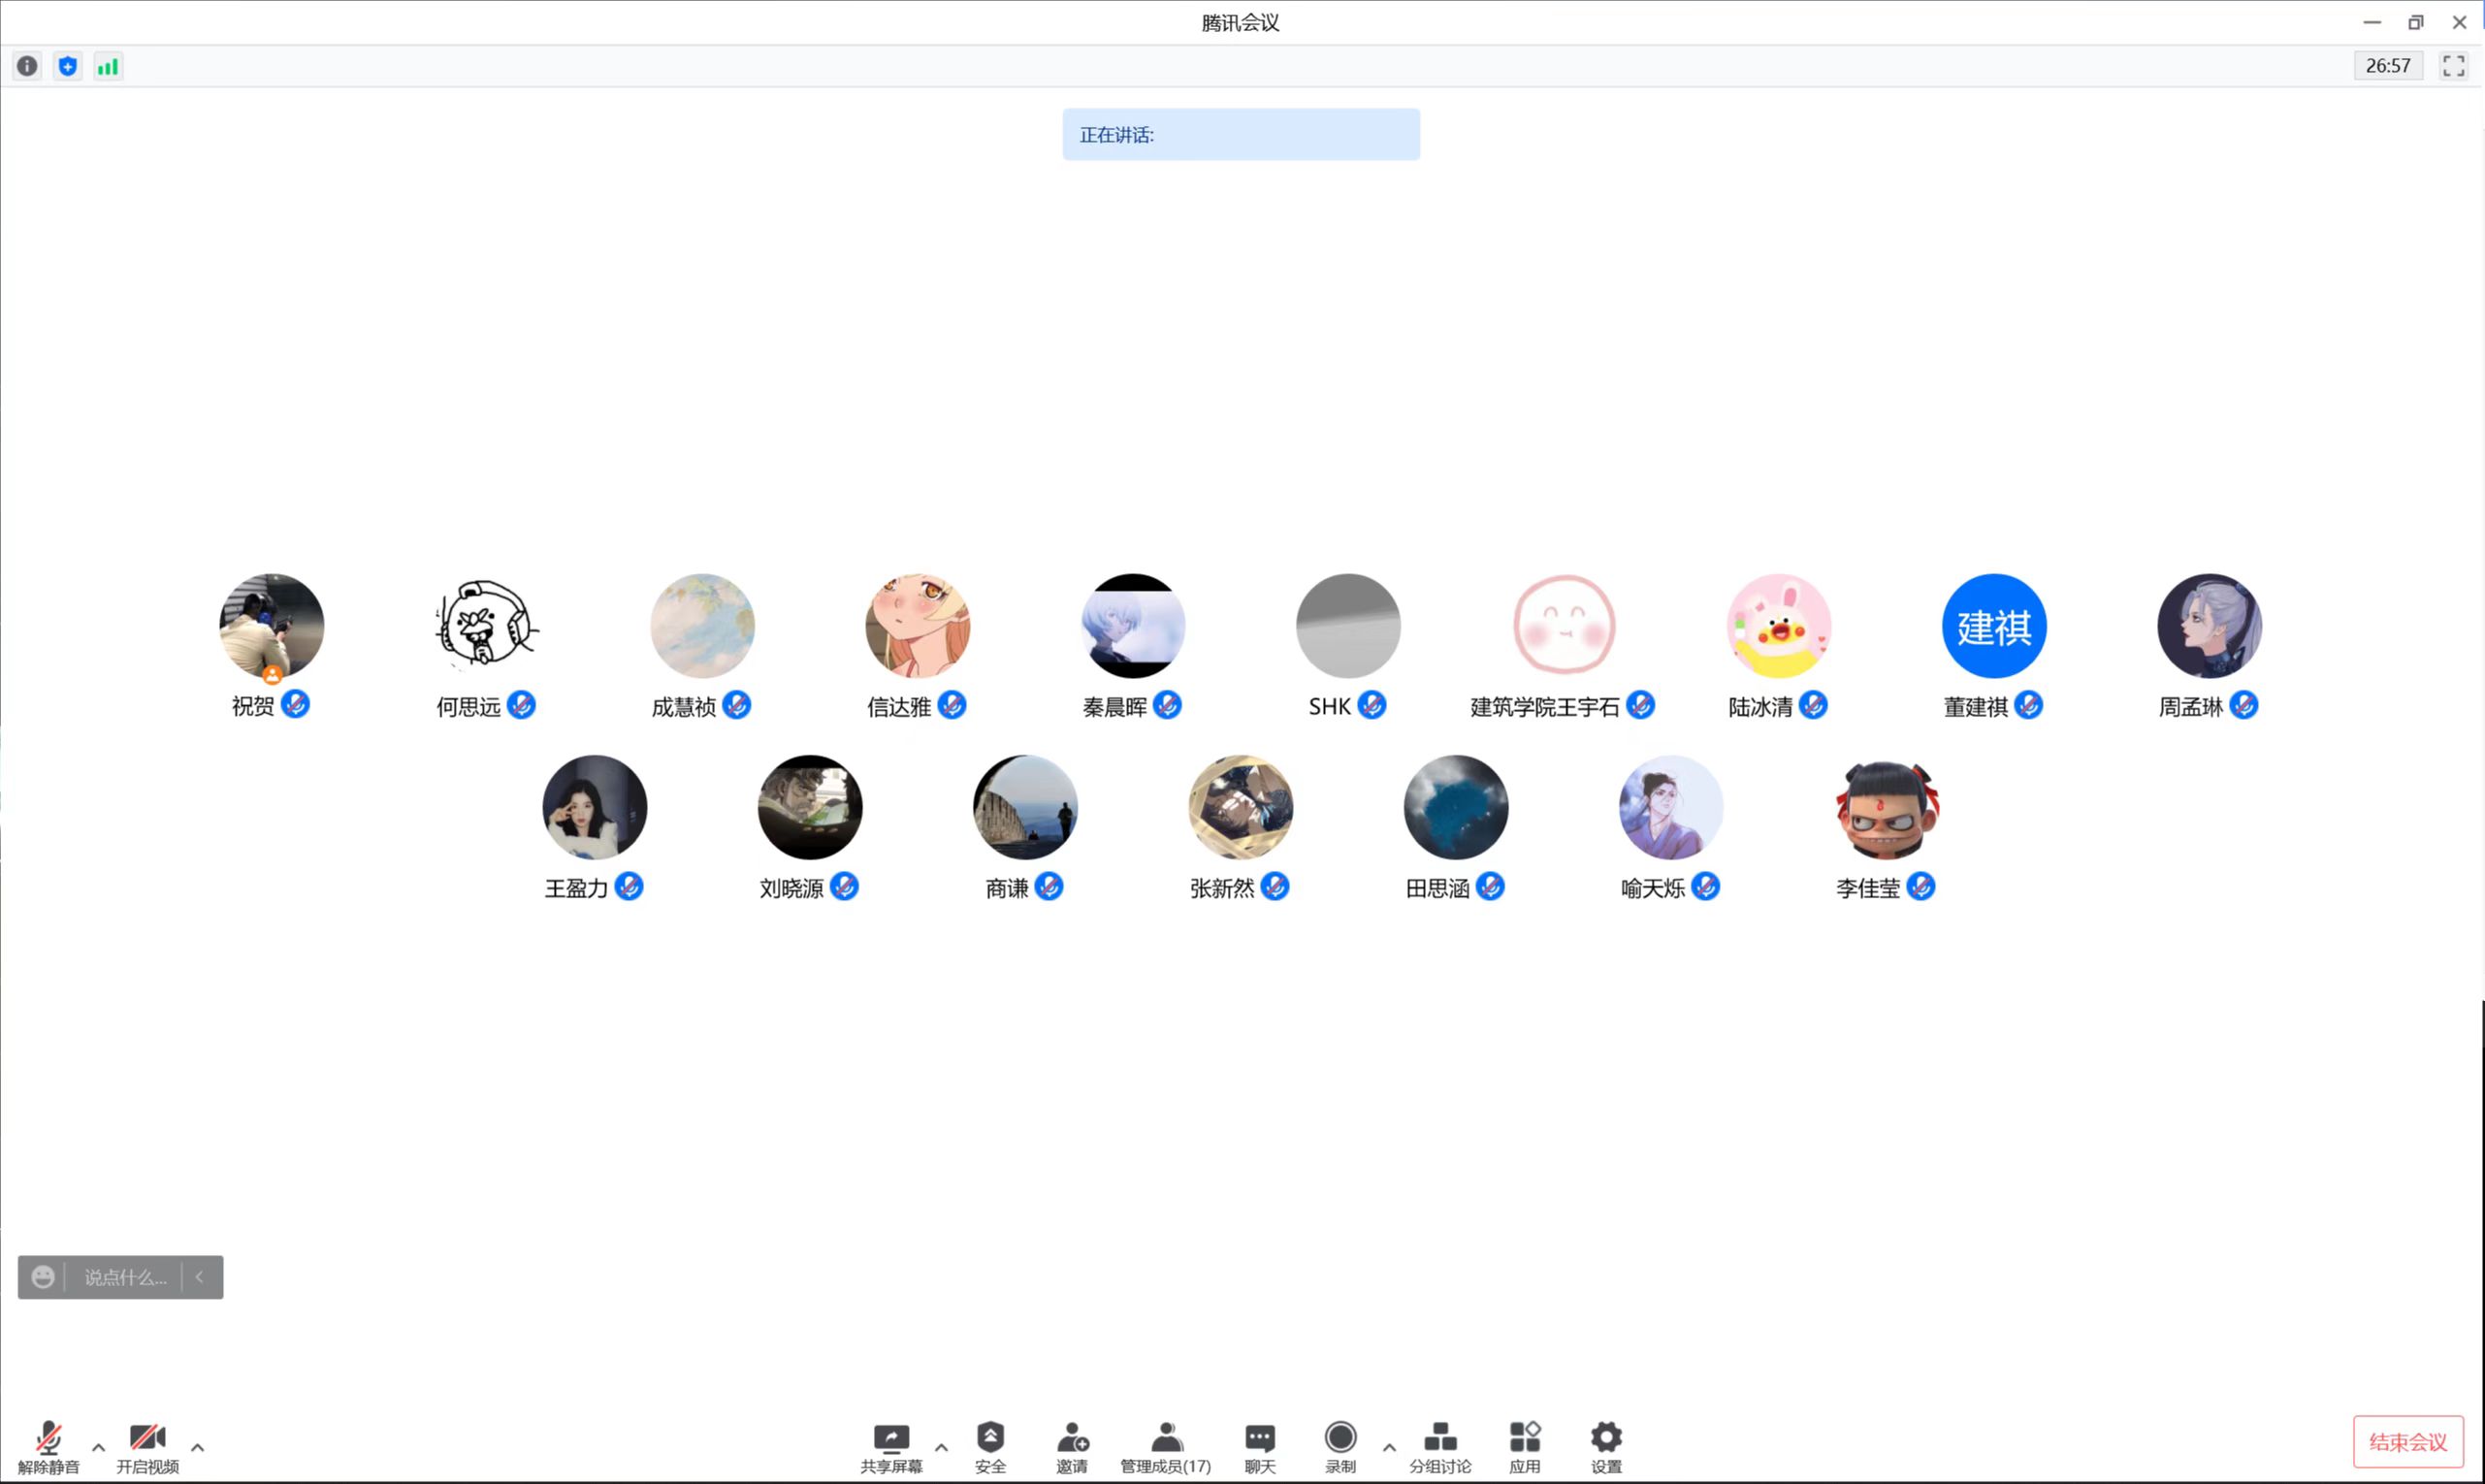Check network signal status icon
The height and width of the screenshot is (1484, 2485).
point(108,66)
